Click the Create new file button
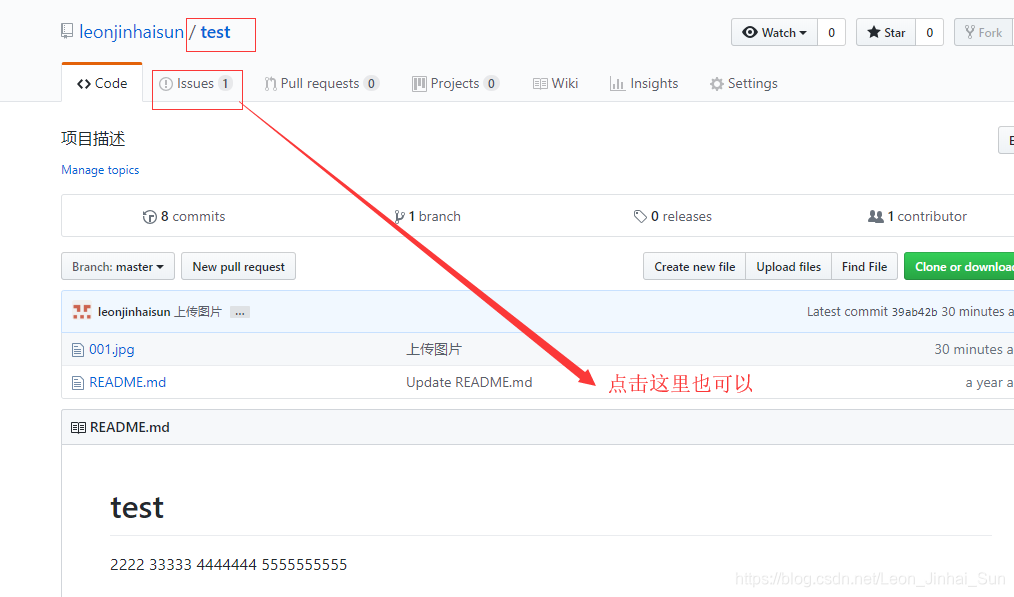Screen dimensions: 1014x597 (x=695, y=266)
